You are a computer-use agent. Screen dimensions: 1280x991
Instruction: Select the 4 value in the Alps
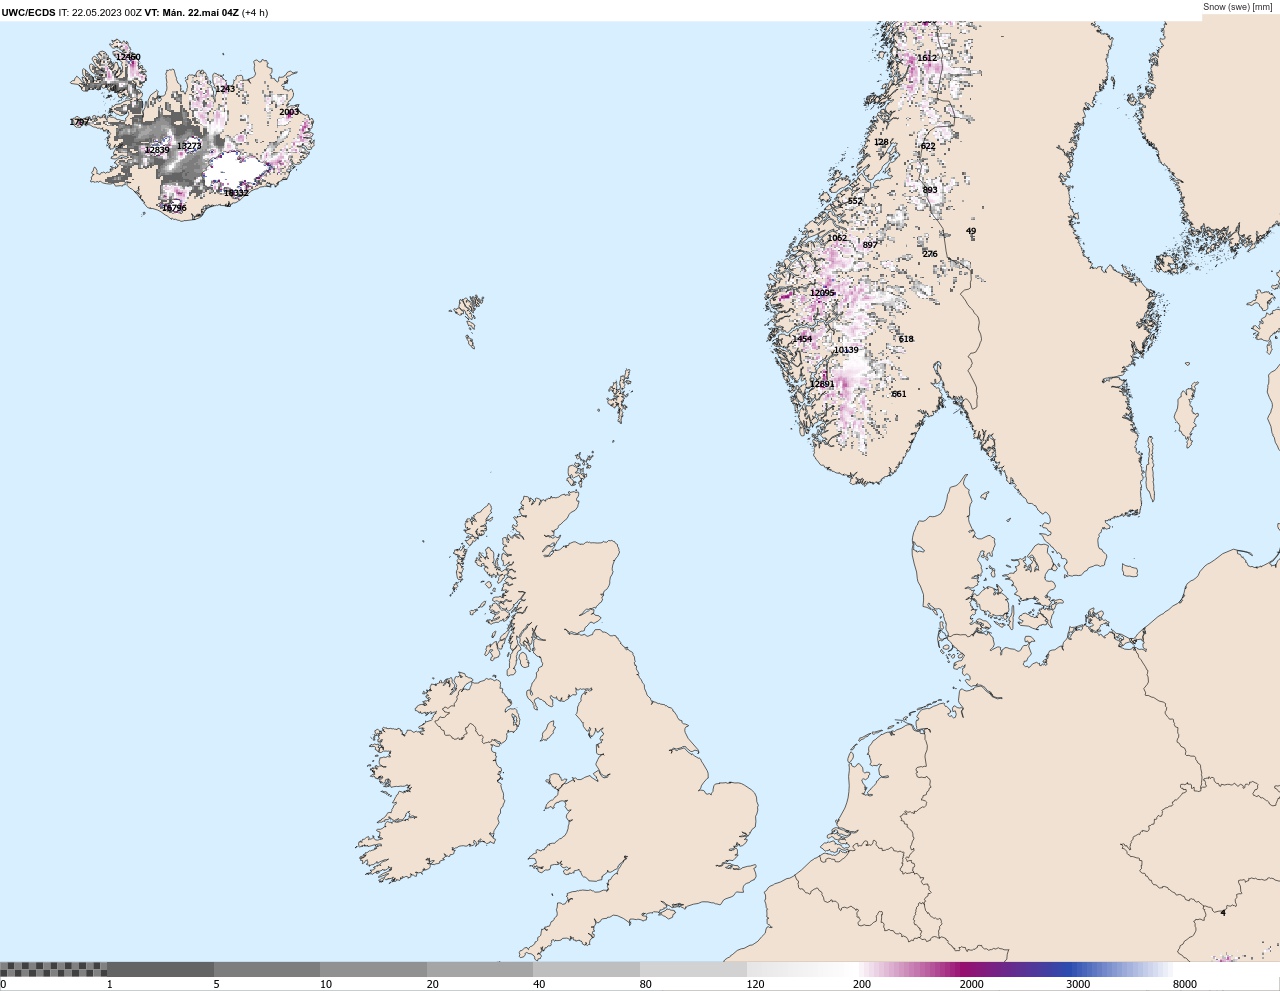pyautogui.click(x=1223, y=912)
